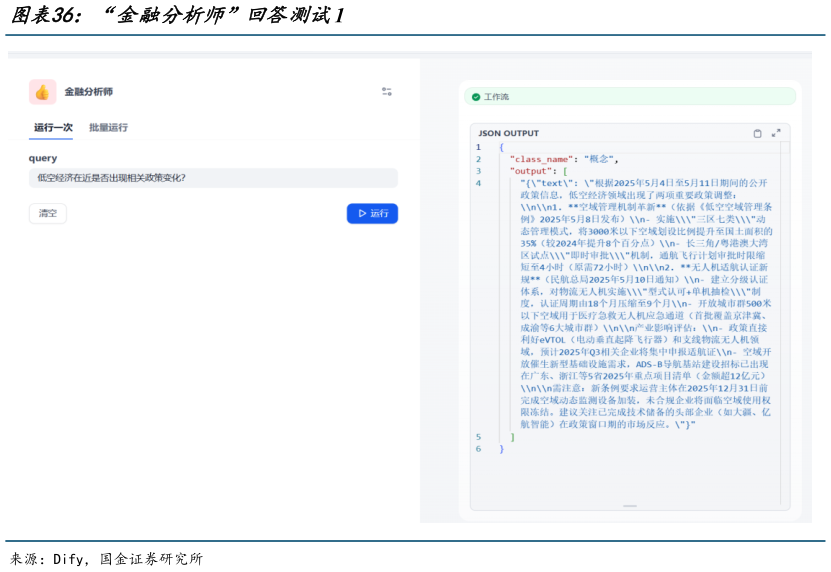Click the 工作流 status bar

pos(630,96)
